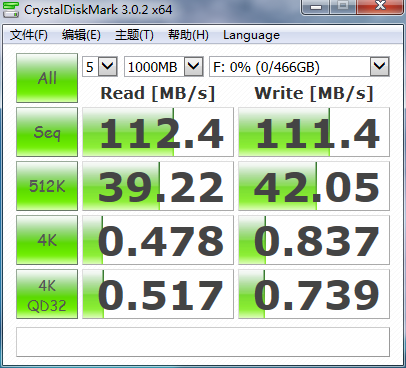The height and width of the screenshot is (368, 406).
Task: Start the 512K random test
Action: click(x=47, y=186)
